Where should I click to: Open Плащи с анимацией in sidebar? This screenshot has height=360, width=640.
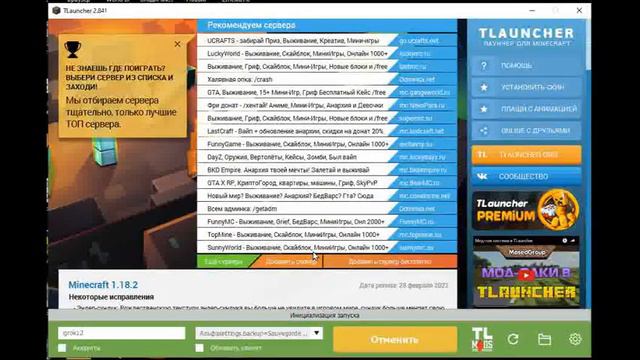(x=526, y=109)
